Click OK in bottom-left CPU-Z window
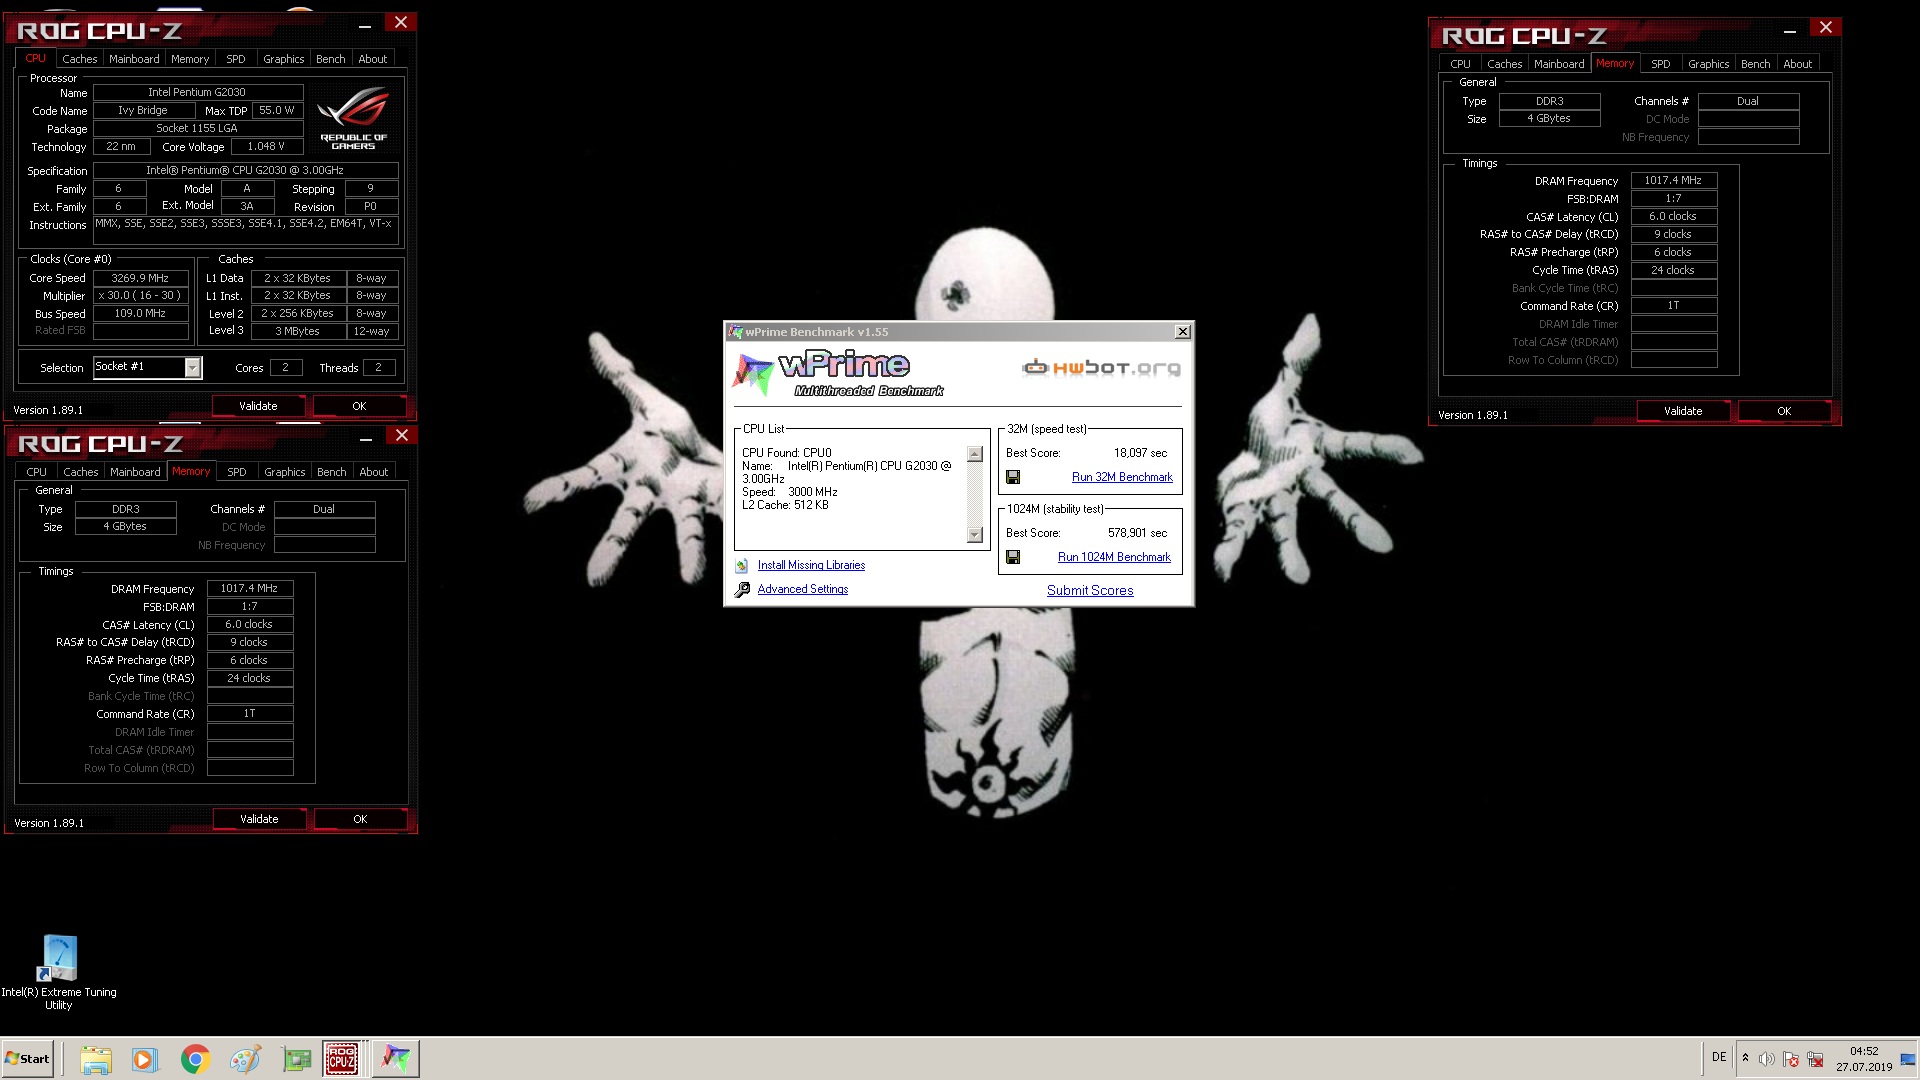The height and width of the screenshot is (1080, 1920). tap(360, 819)
